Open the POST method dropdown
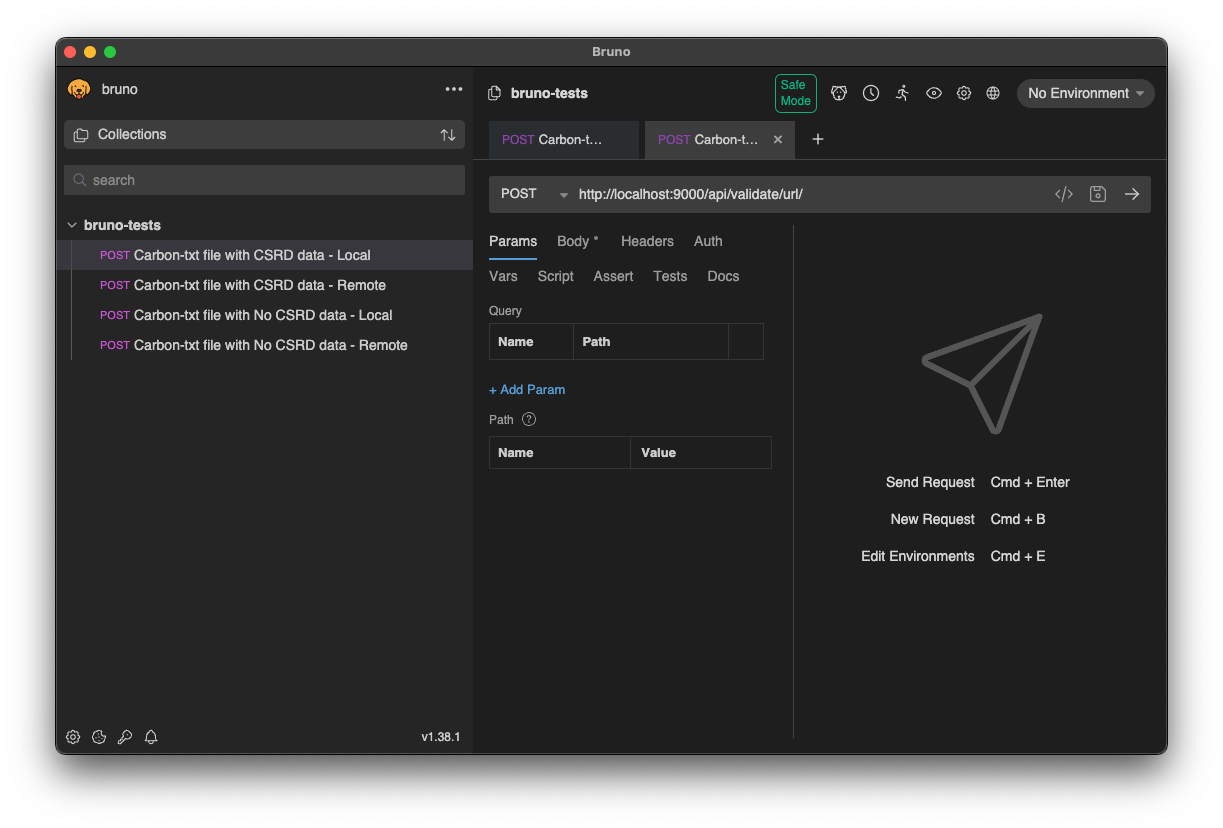Screen dimensions: 1223x828 [533, 194]
